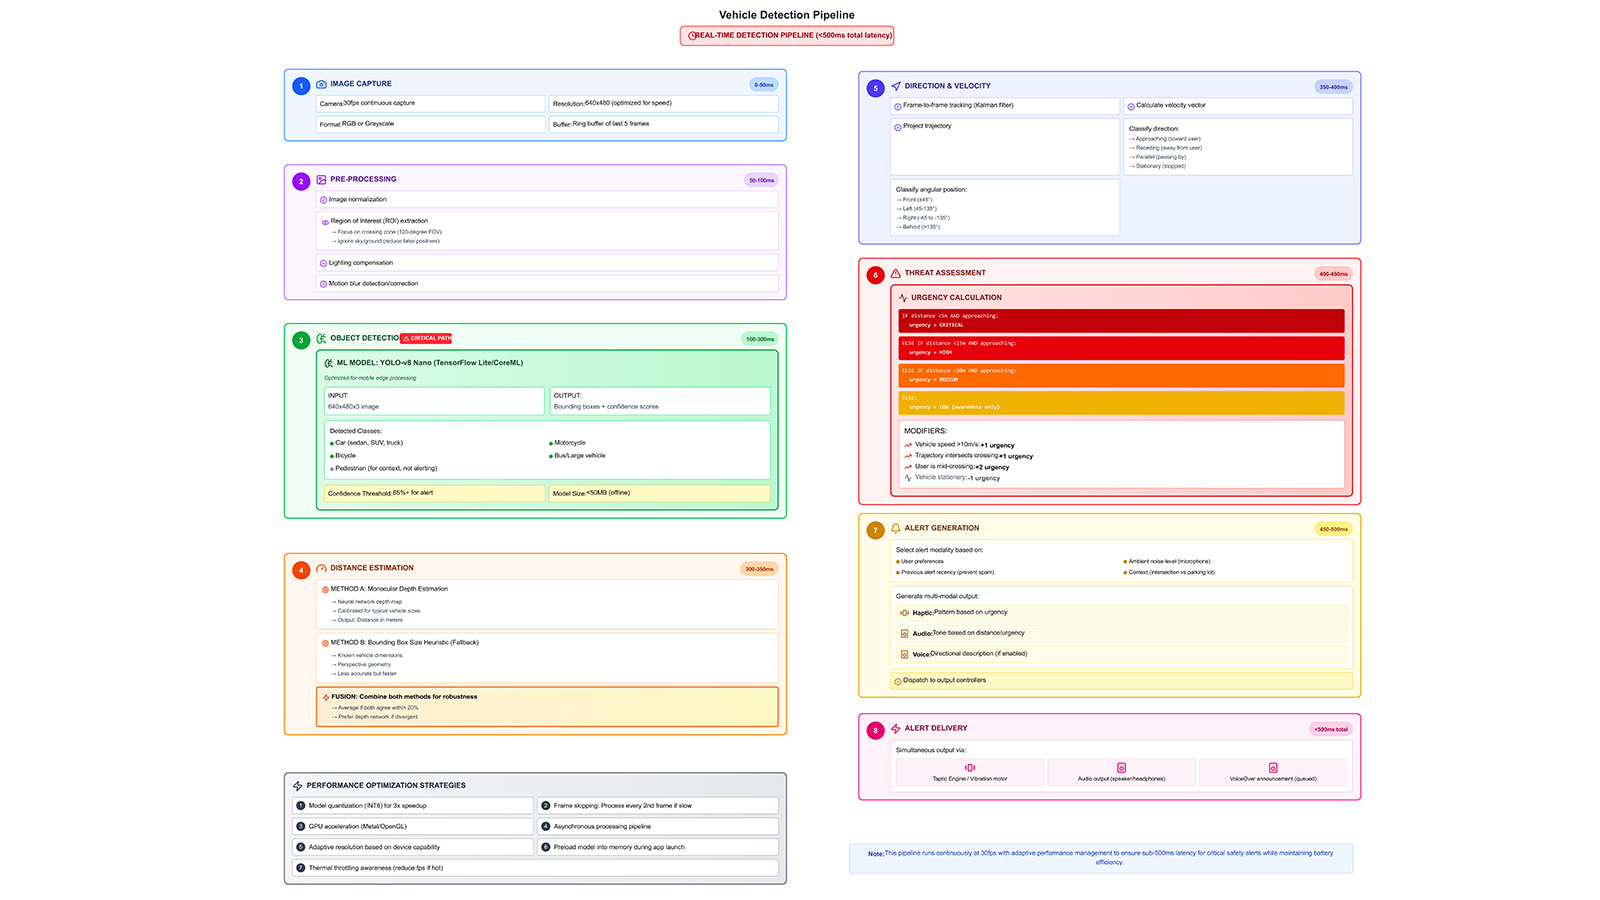The width and height of the screenshot is (1600, 900).
Task: Click the camera icon in Image Capture header
Action: click(x=321, y=83)
